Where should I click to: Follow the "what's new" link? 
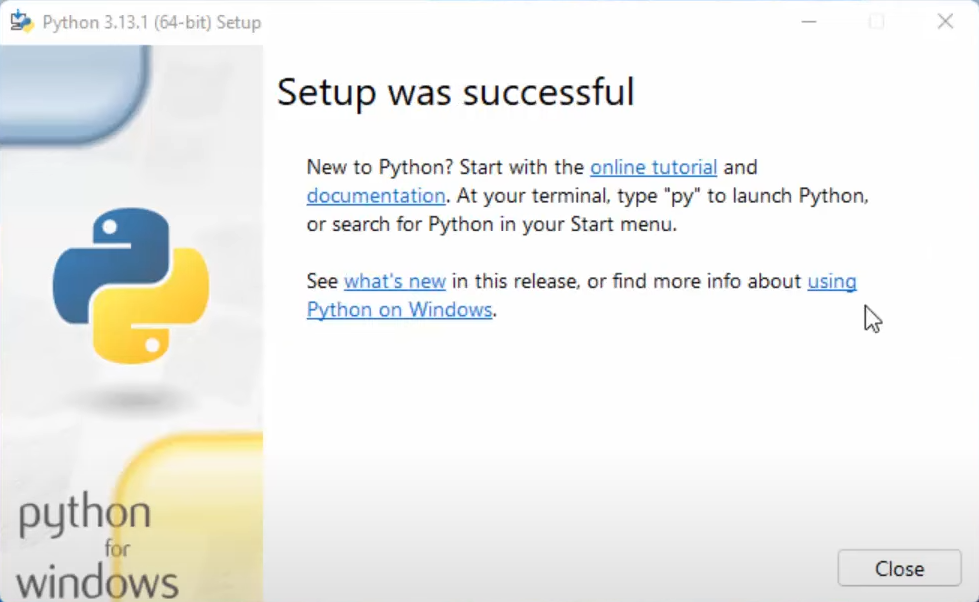click(395, 282)
